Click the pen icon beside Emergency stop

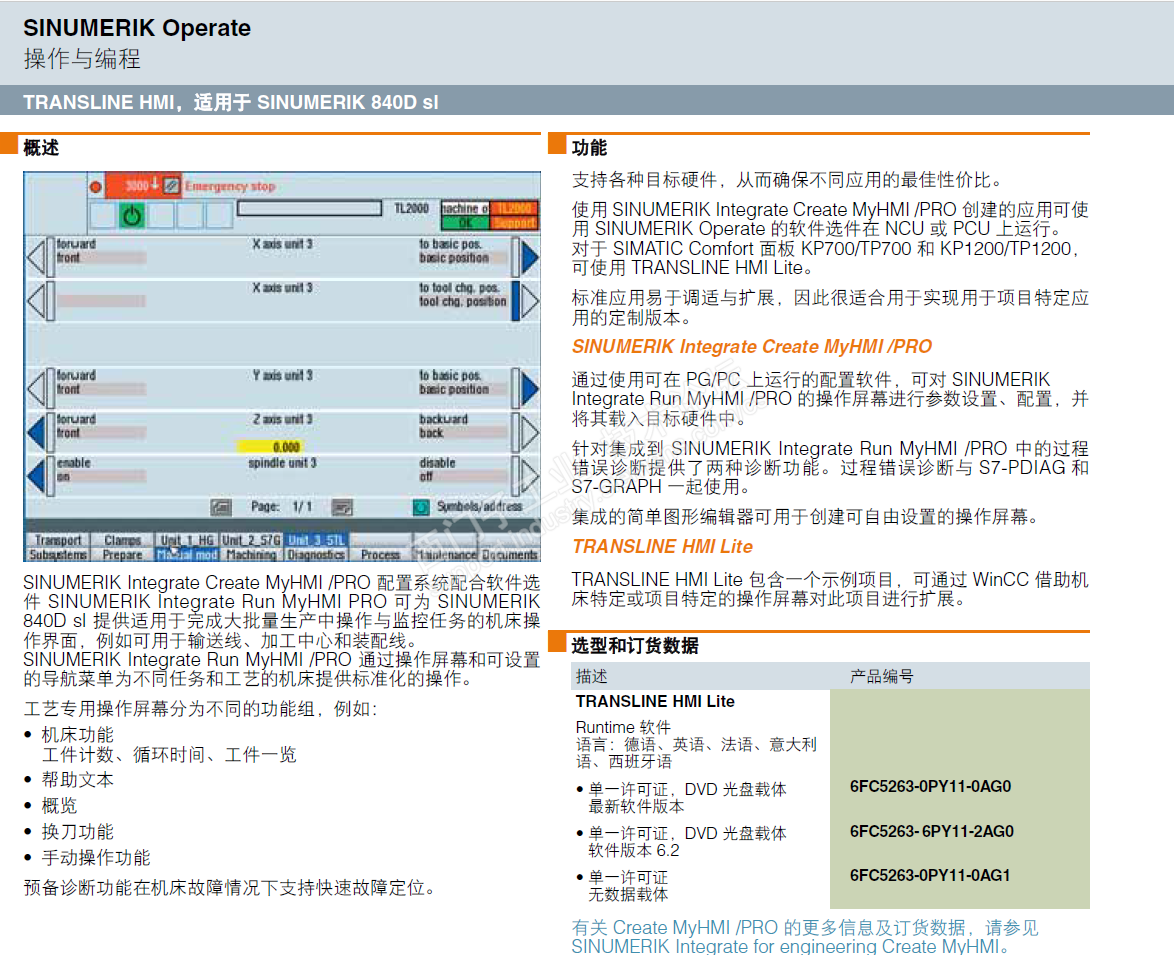coord(171,185)
